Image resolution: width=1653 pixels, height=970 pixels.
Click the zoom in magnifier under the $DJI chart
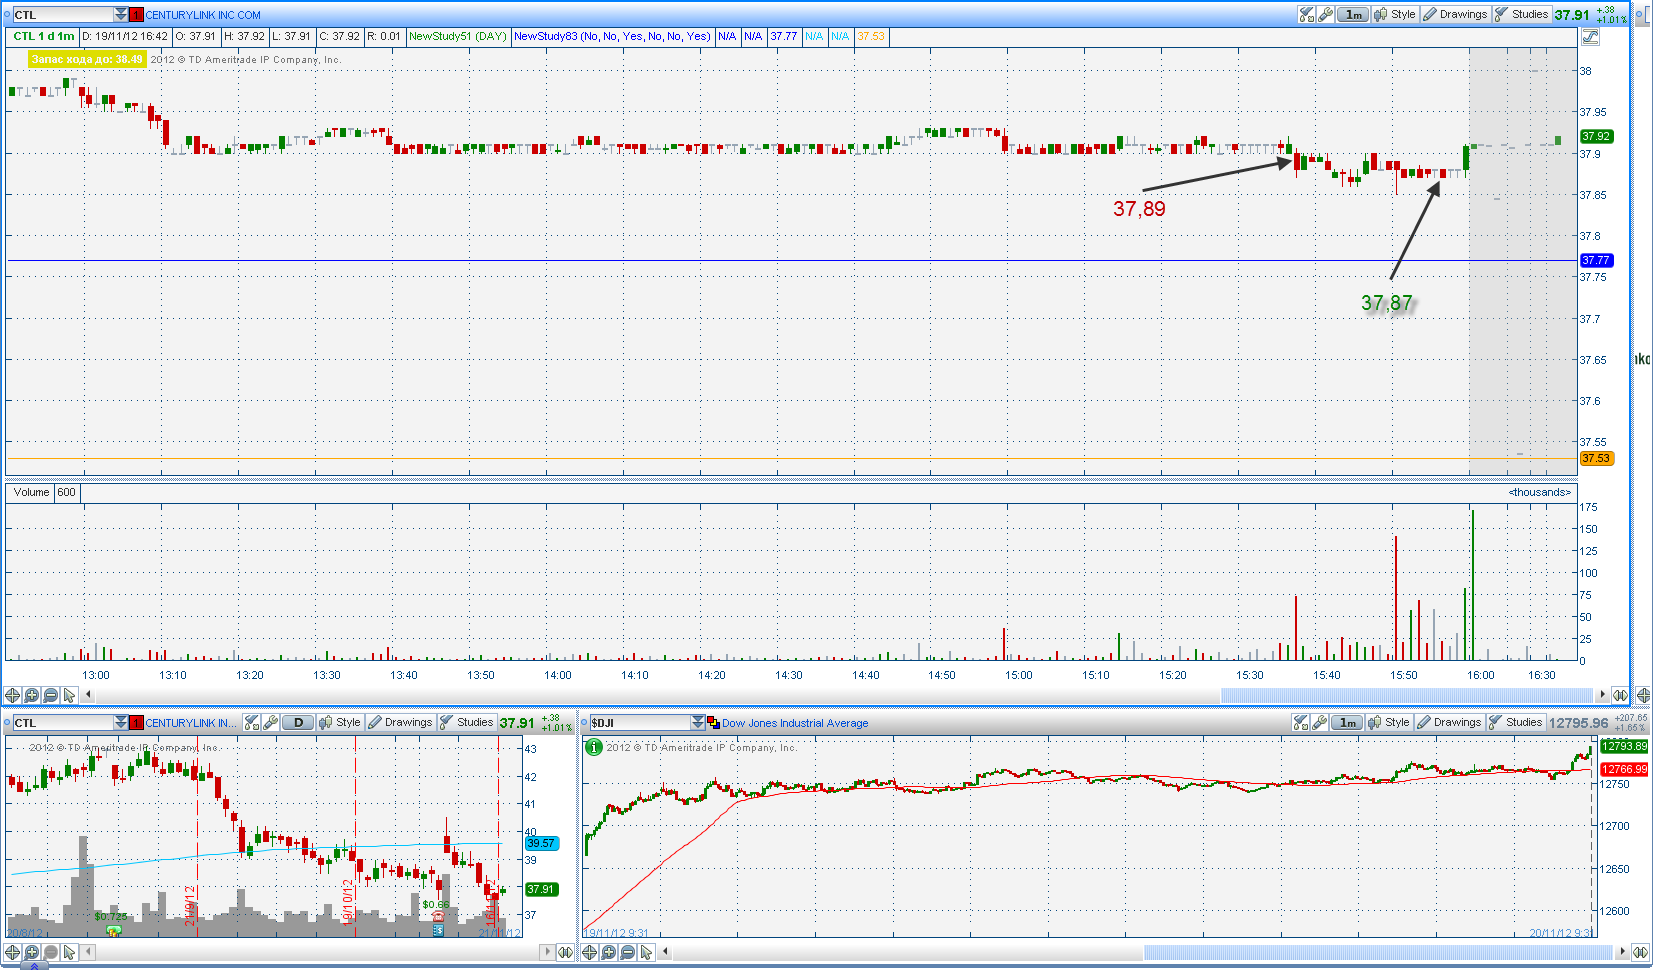[608, 952]
